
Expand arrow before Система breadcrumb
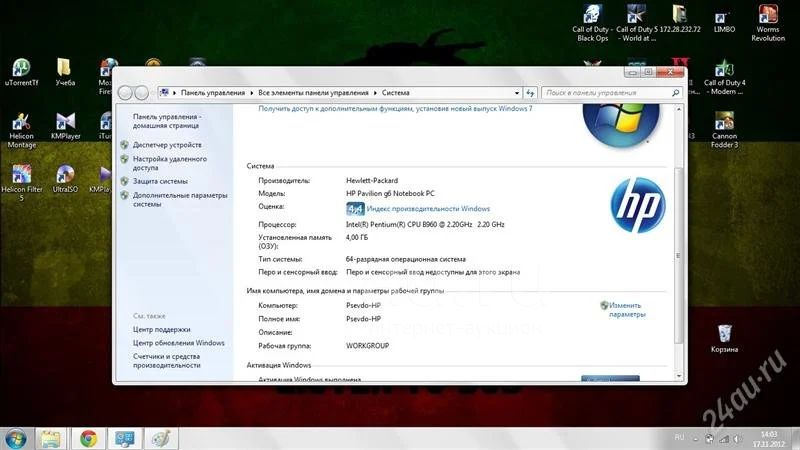(375, 93)
